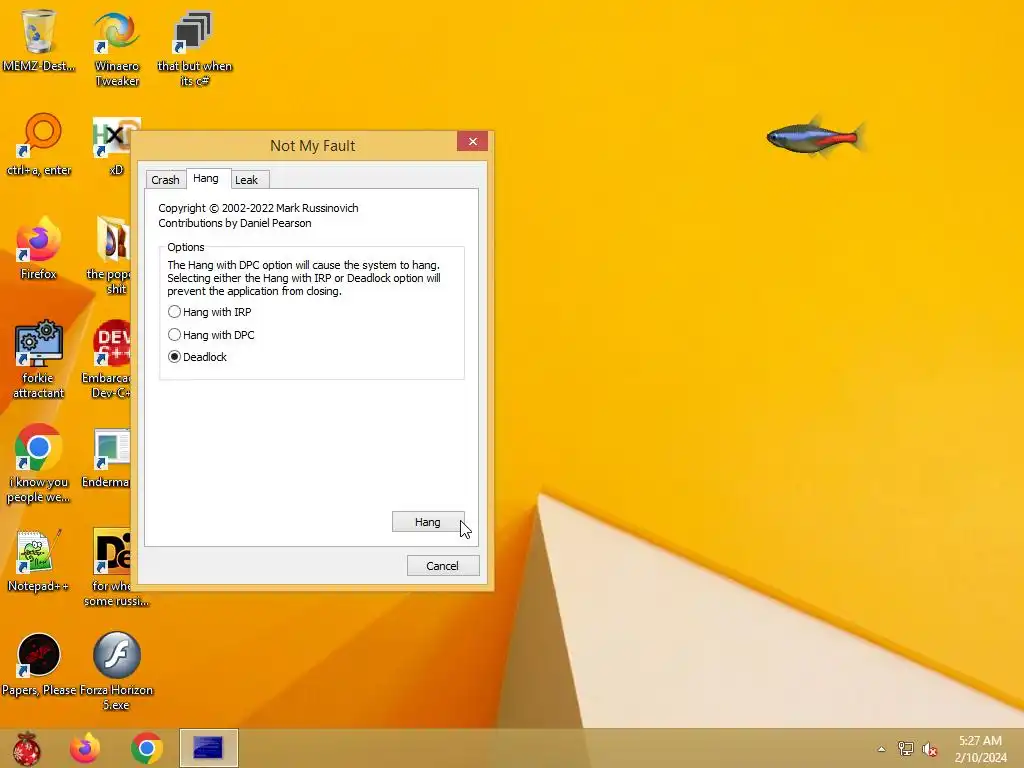Image resolution: width=1024 pixels, height=768 pixels.
Task: Click the Hang tab
Action: [206, 178]
